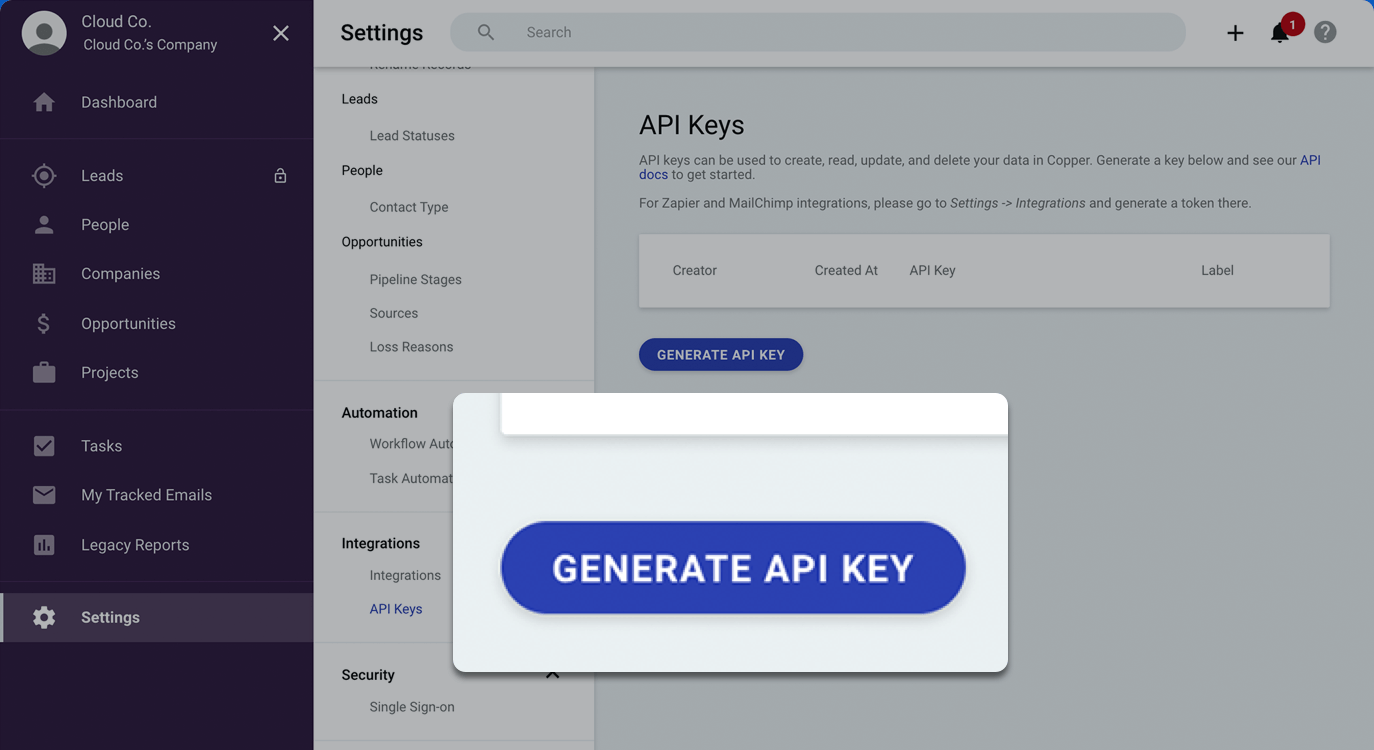
Task: Click the Opportunities settings heading
Action: (382, 242)
